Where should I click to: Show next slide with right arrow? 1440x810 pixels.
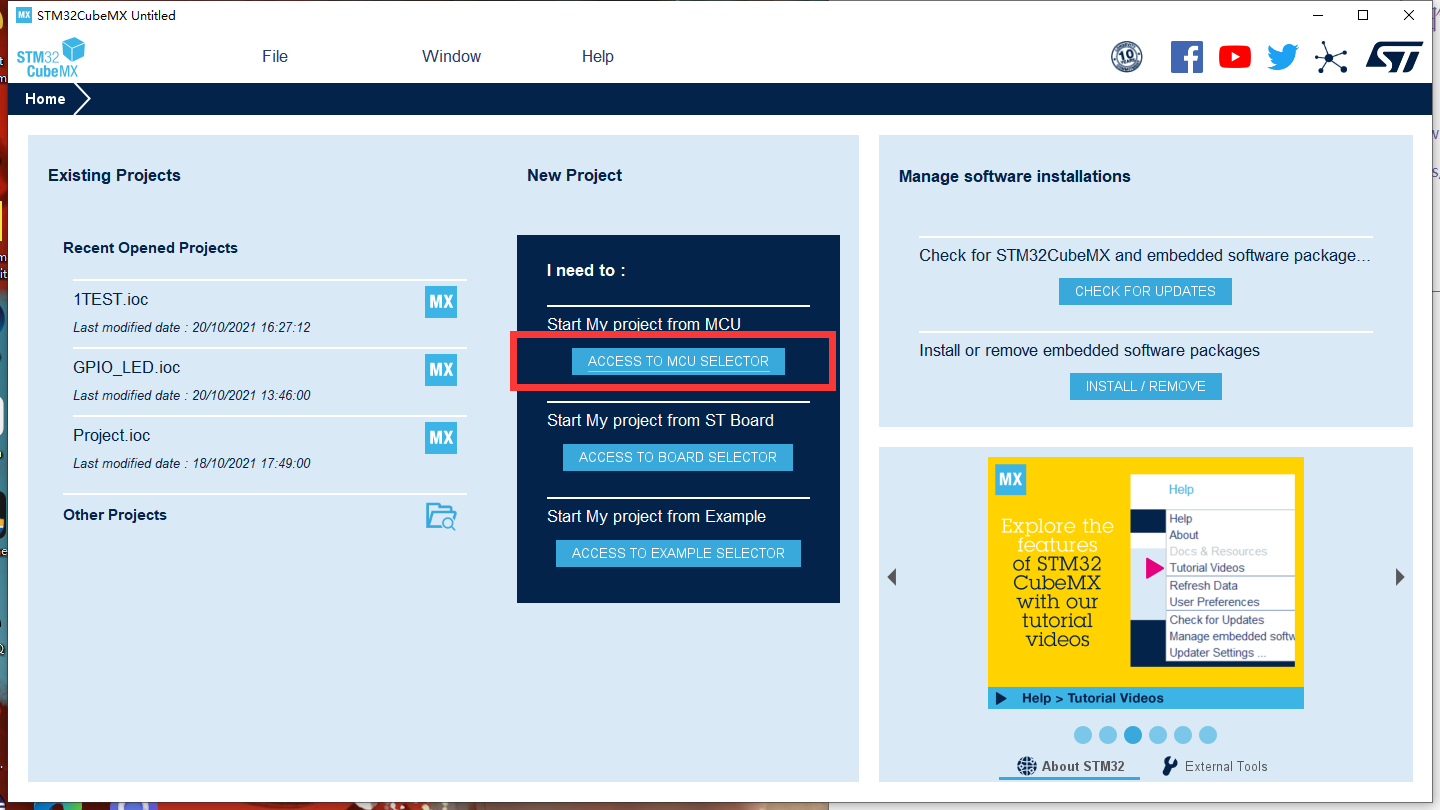(1400, 577)
